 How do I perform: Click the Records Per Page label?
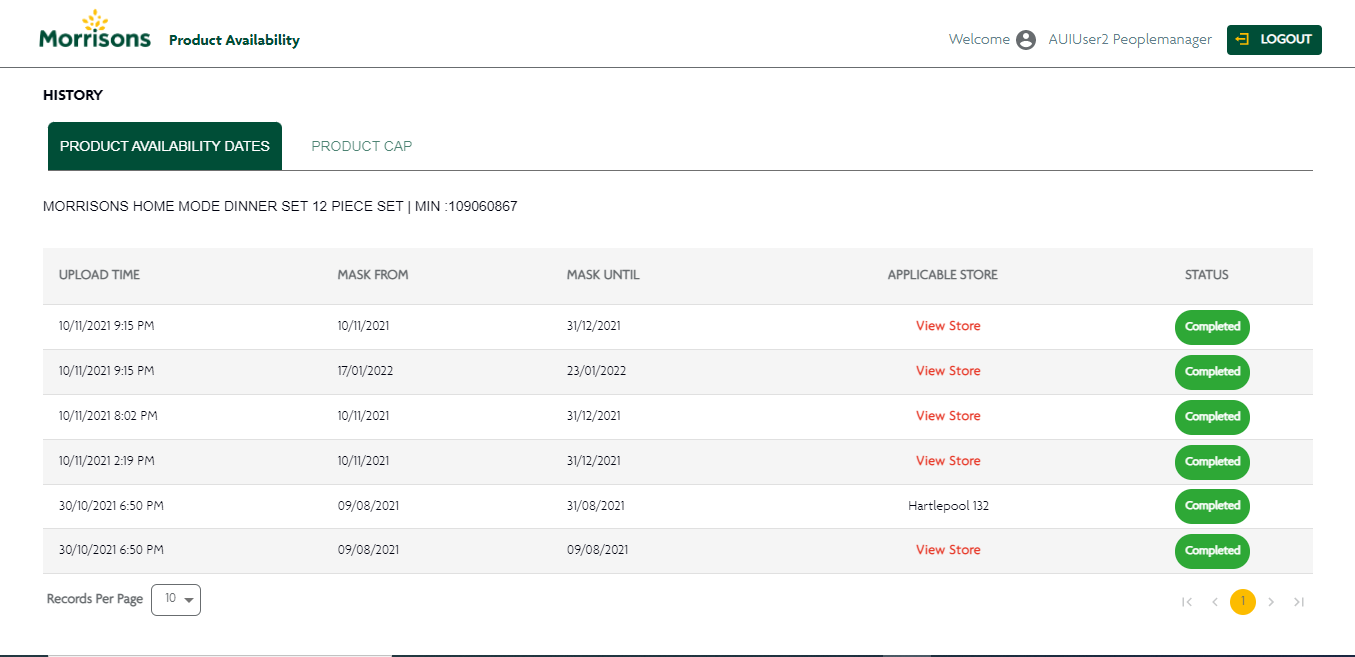95,599
